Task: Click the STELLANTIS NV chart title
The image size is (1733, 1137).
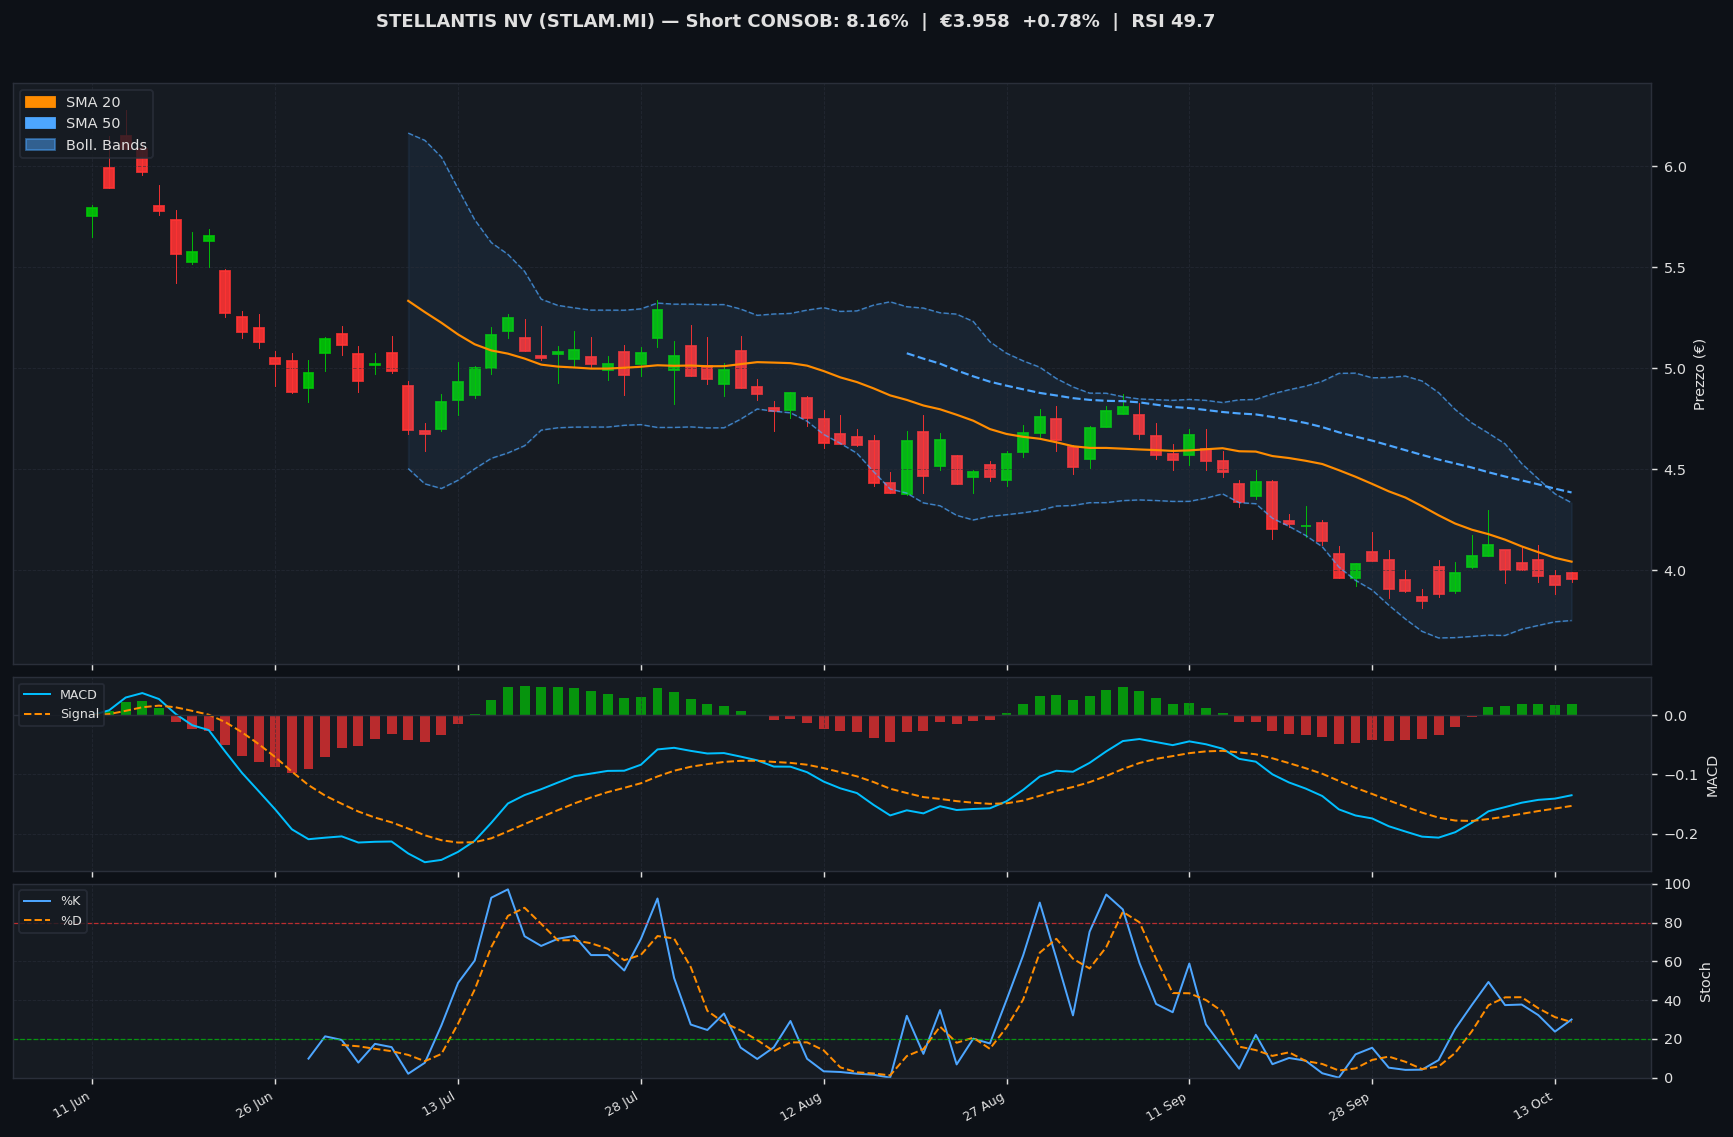Action: 795,21
